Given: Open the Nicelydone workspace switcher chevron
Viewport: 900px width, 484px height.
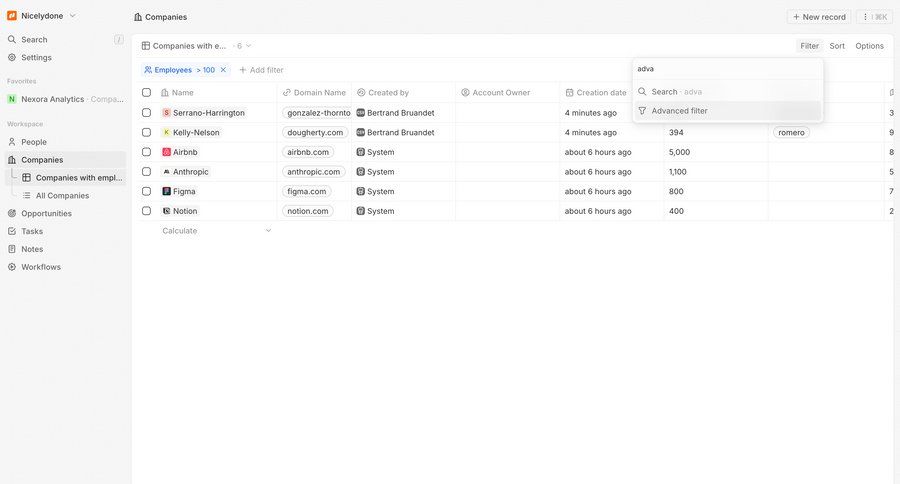Looking at the screenshot, I should coord(72,16).
